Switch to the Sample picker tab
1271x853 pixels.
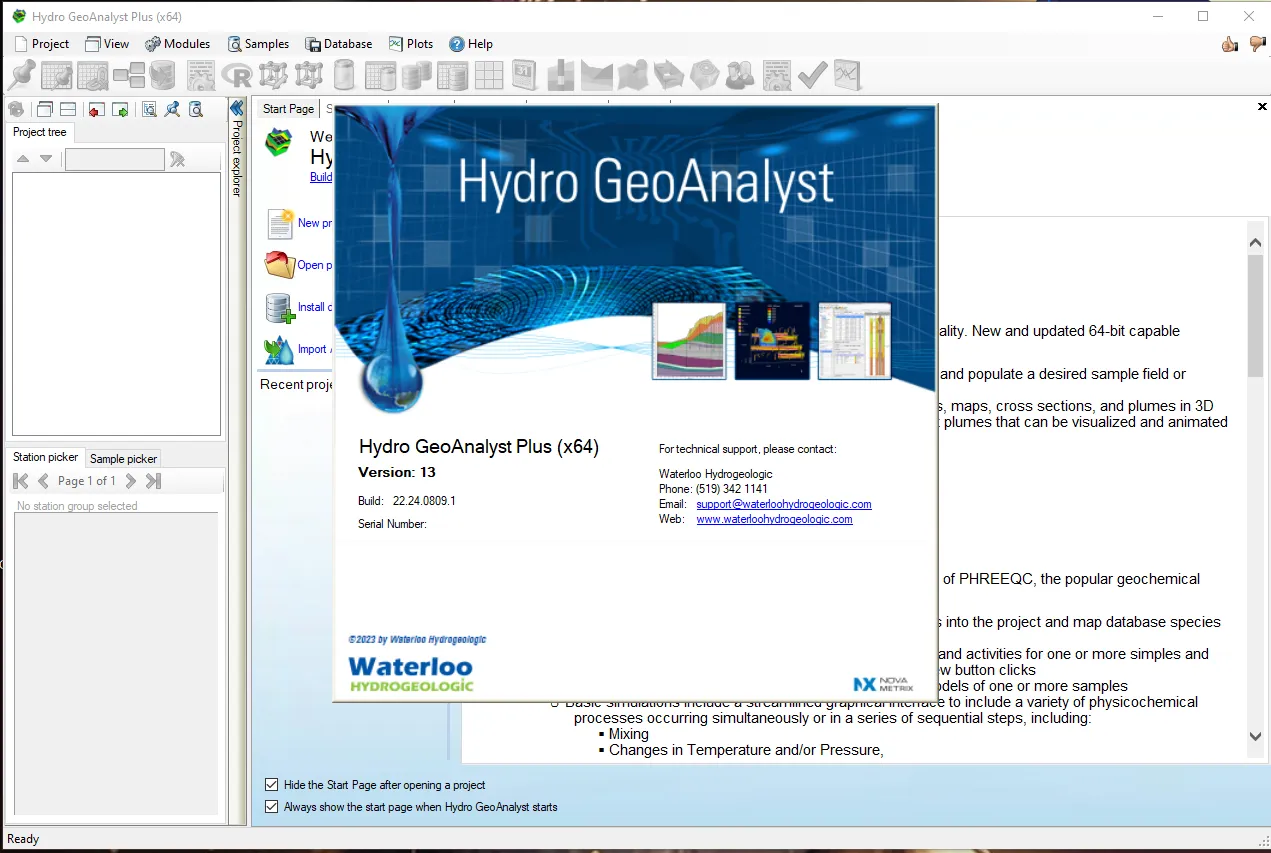[x=123, y=459]
